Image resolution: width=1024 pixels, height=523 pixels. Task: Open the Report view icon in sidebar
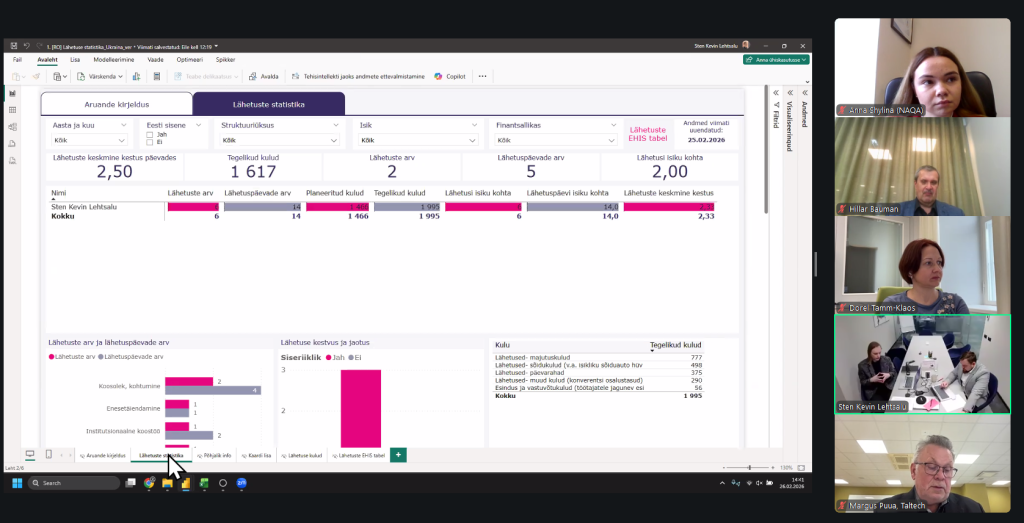pyautogui.click(x=12, y=93)
